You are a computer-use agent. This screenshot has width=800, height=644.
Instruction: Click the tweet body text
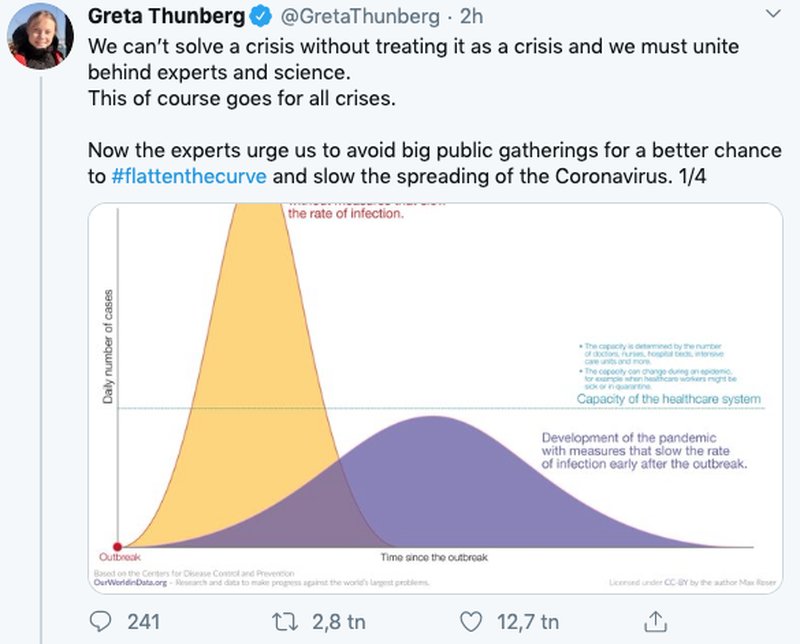435,111
